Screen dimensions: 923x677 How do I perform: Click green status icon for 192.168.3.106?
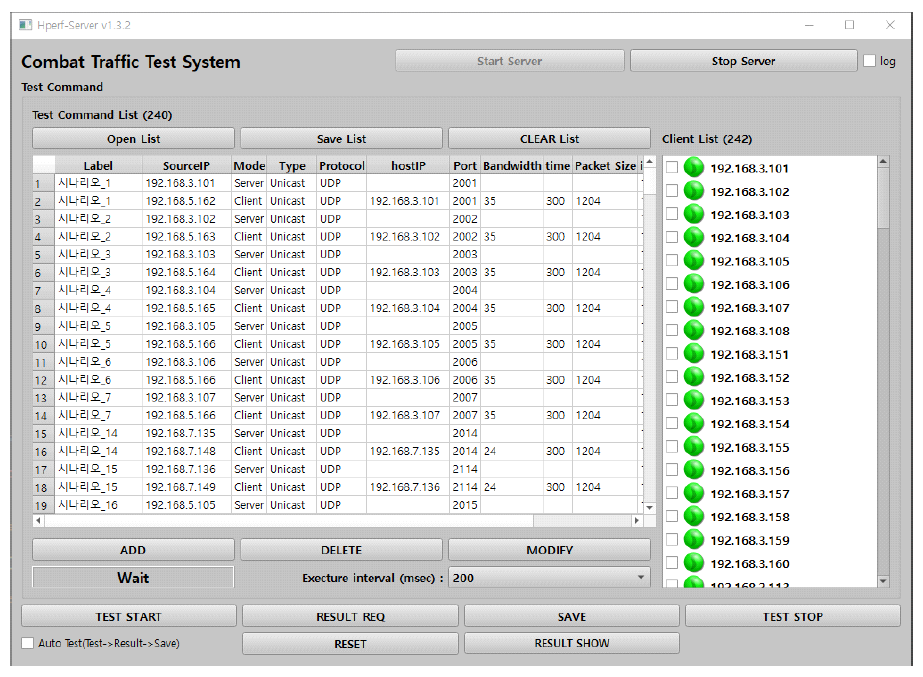[x=694, y=284]
